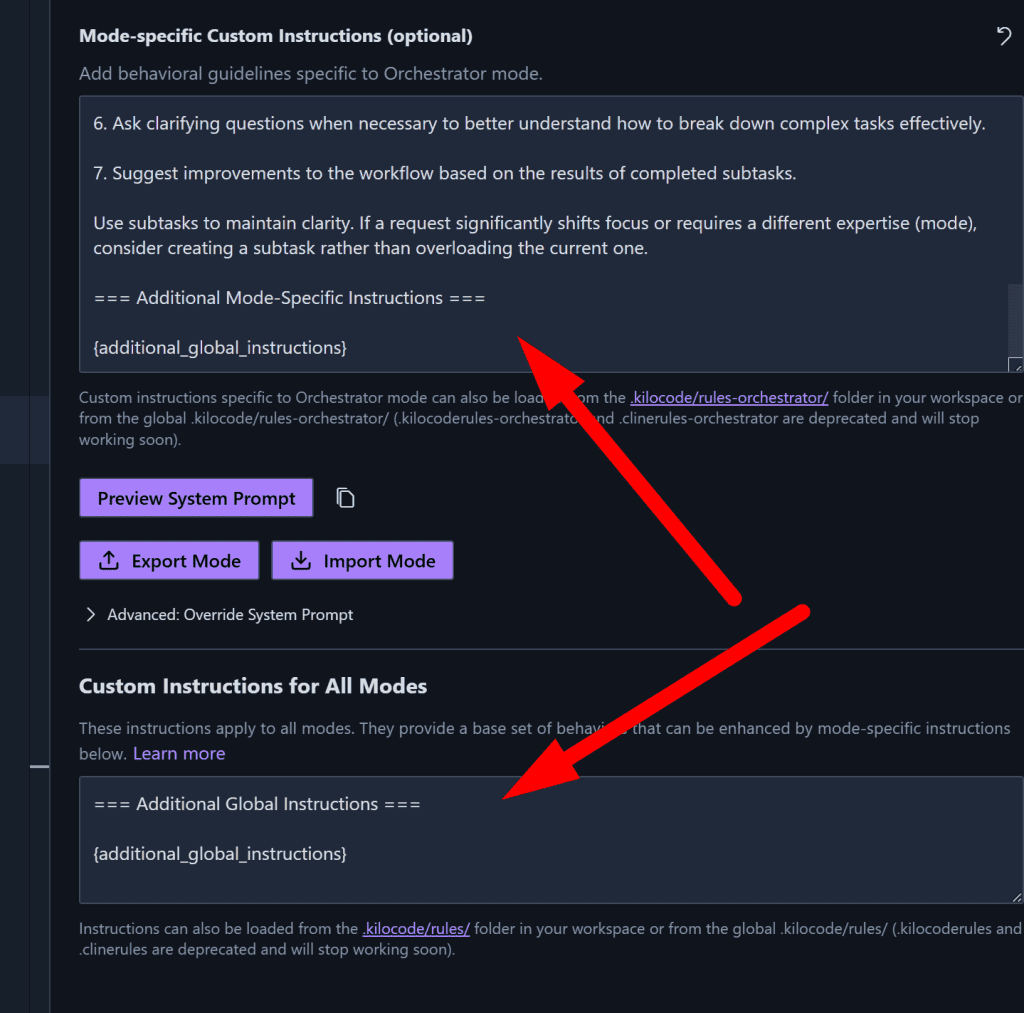The image size is (1024, 1013).
Task: Click the reset mode-specific instructions arrow icon
Action: (x=1004, y=37)
